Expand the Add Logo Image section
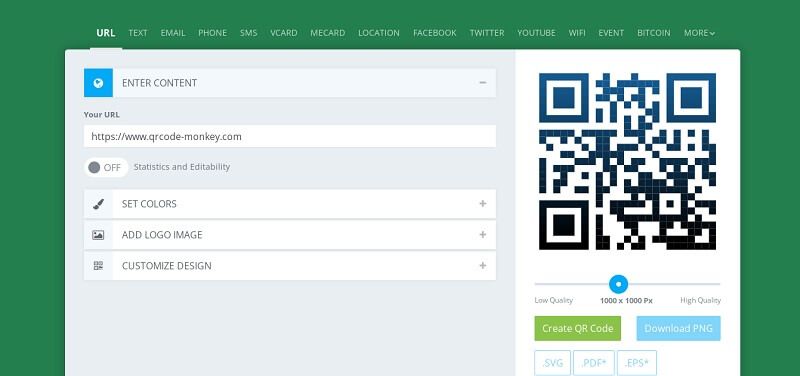Screen dimensions: 800x376 click(483, 235)
